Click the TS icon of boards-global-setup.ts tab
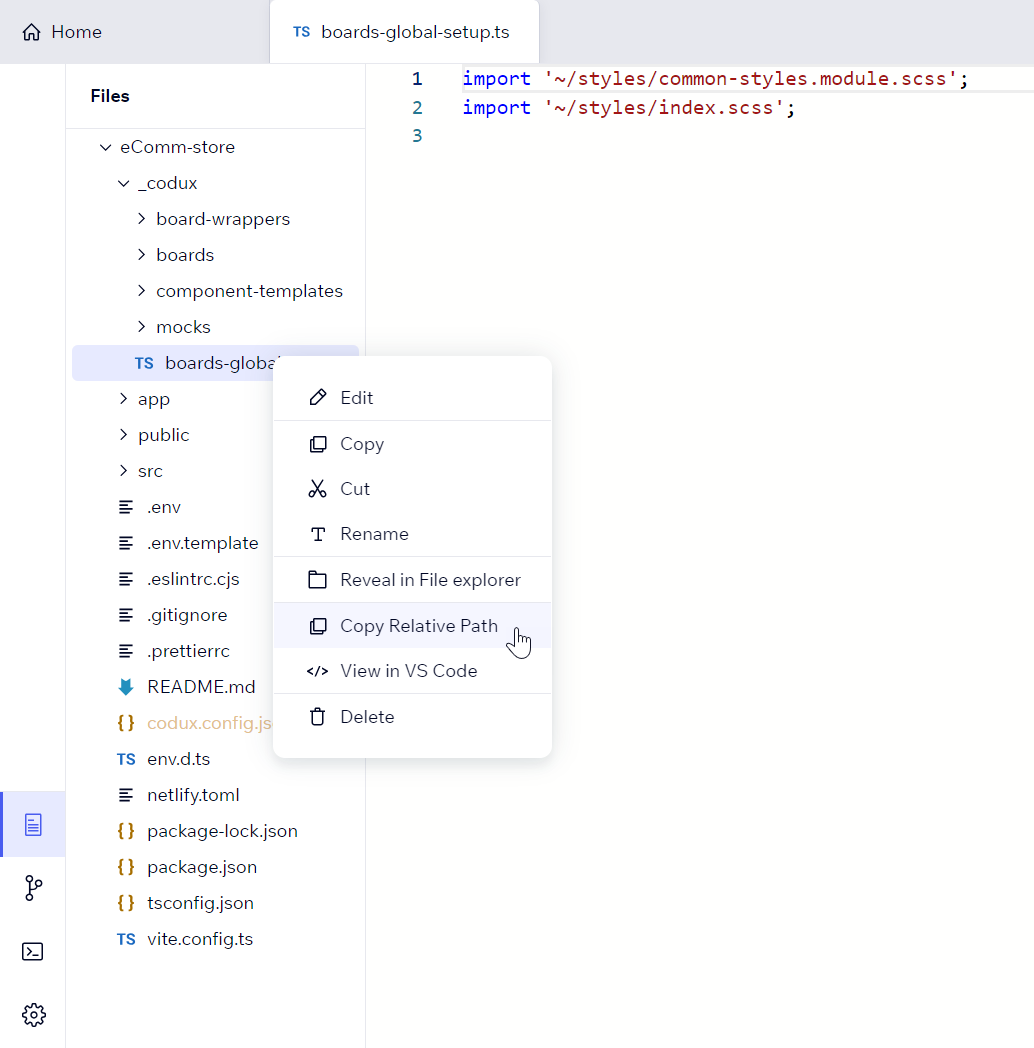This screenshot has height=1048, width=1034. pyautogui.click(x=301, y=32)
